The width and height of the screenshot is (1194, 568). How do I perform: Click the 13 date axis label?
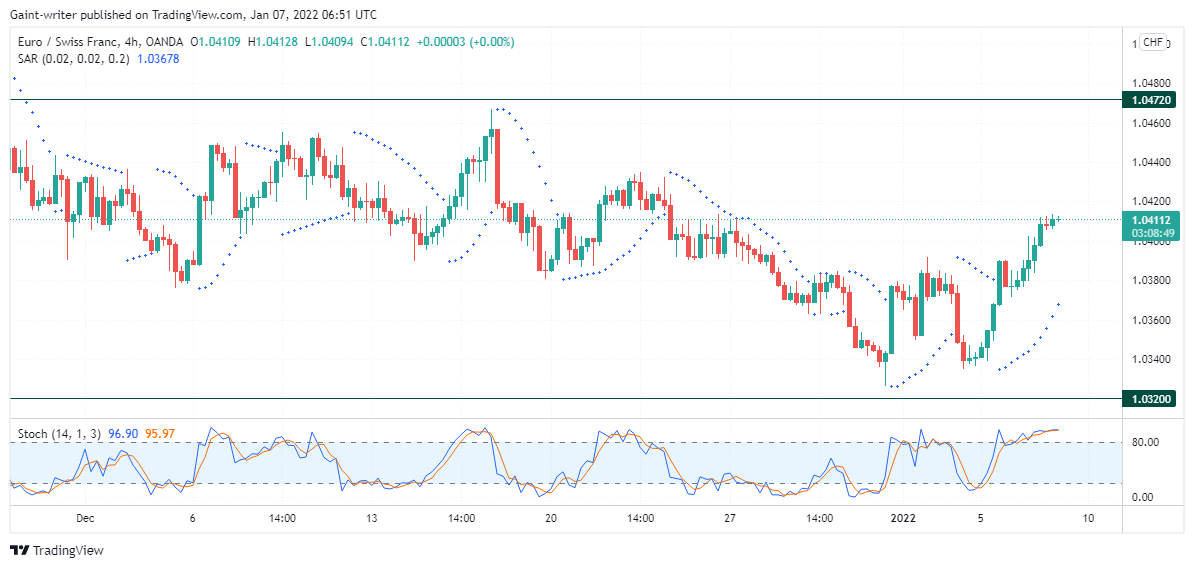tap(372, 519)
